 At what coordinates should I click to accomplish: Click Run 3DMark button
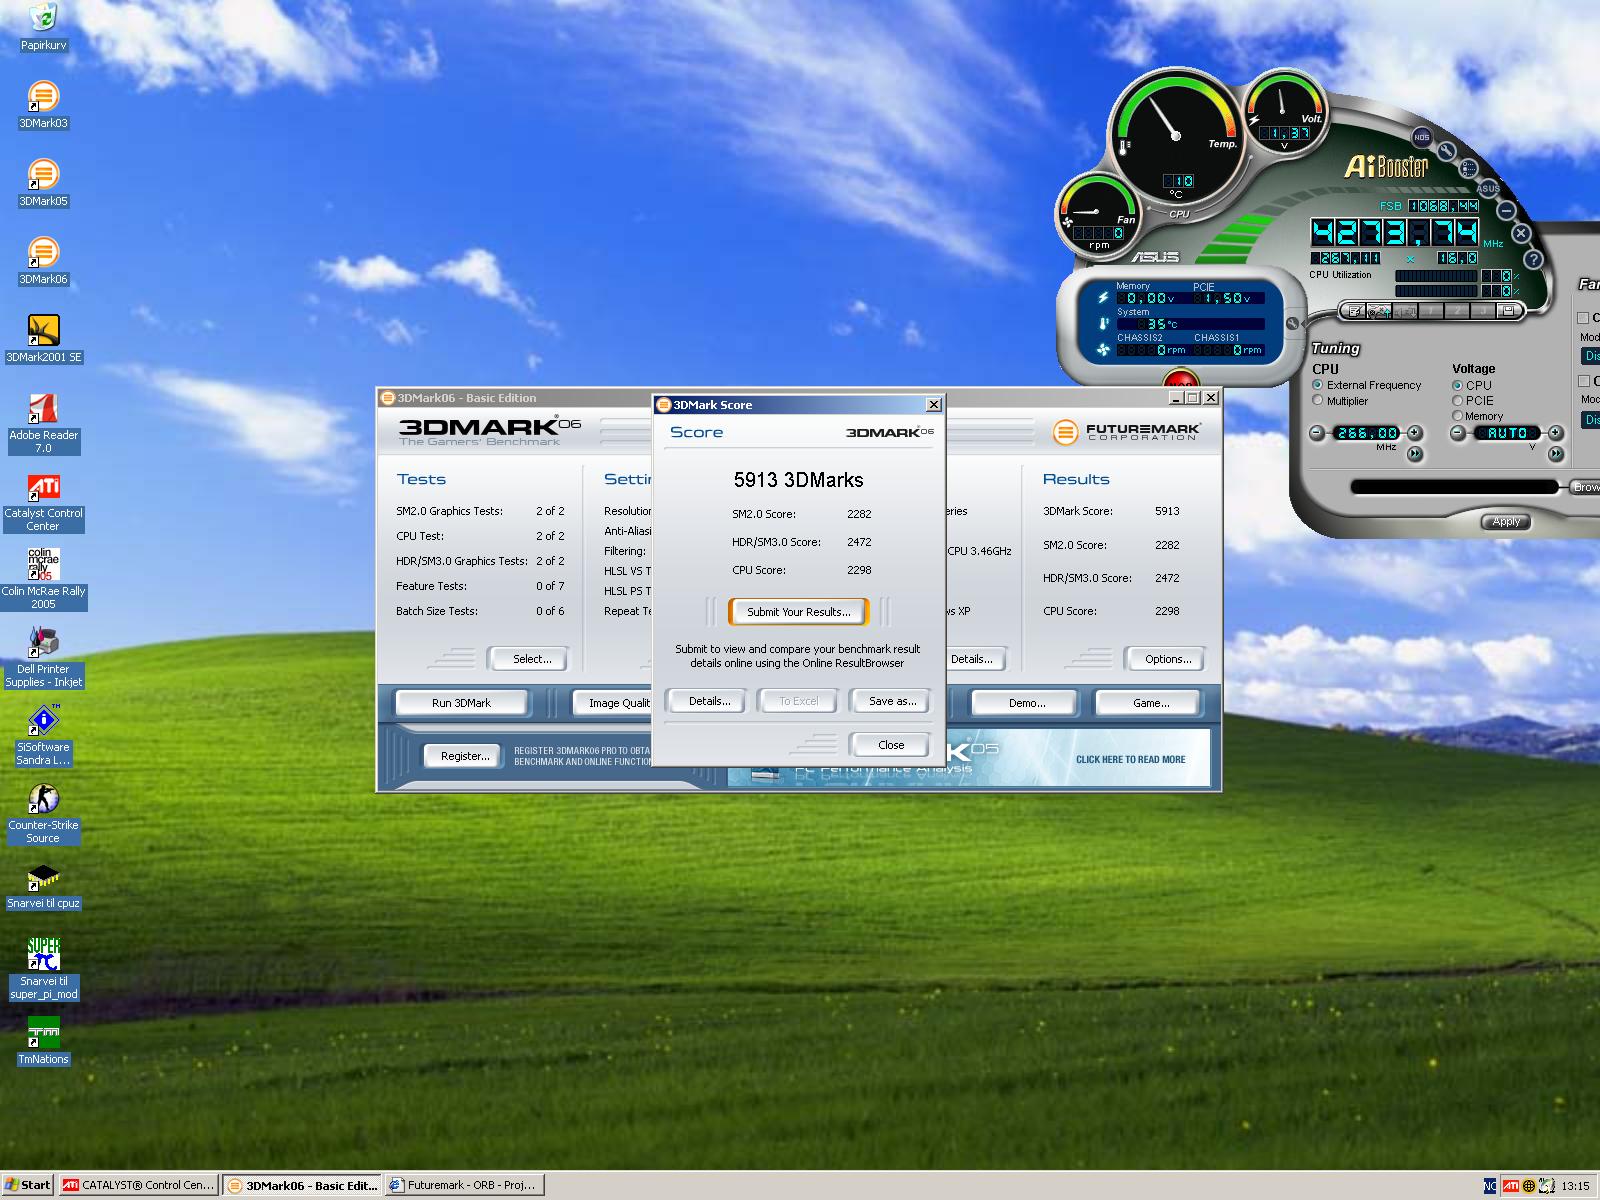(461, 703)
